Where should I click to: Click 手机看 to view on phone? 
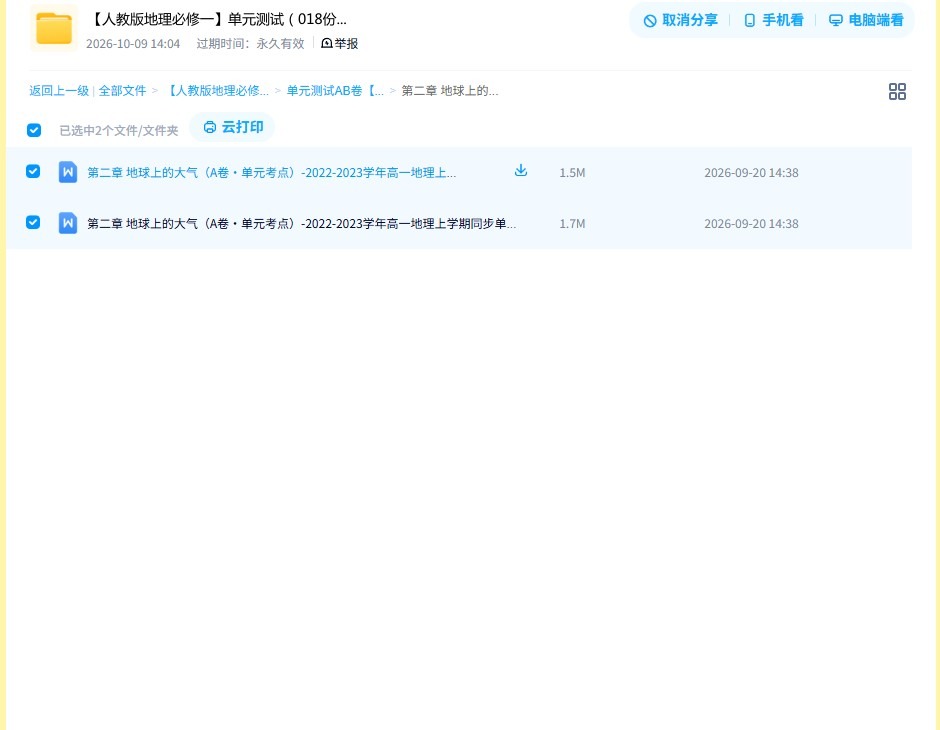pos(773,20)
